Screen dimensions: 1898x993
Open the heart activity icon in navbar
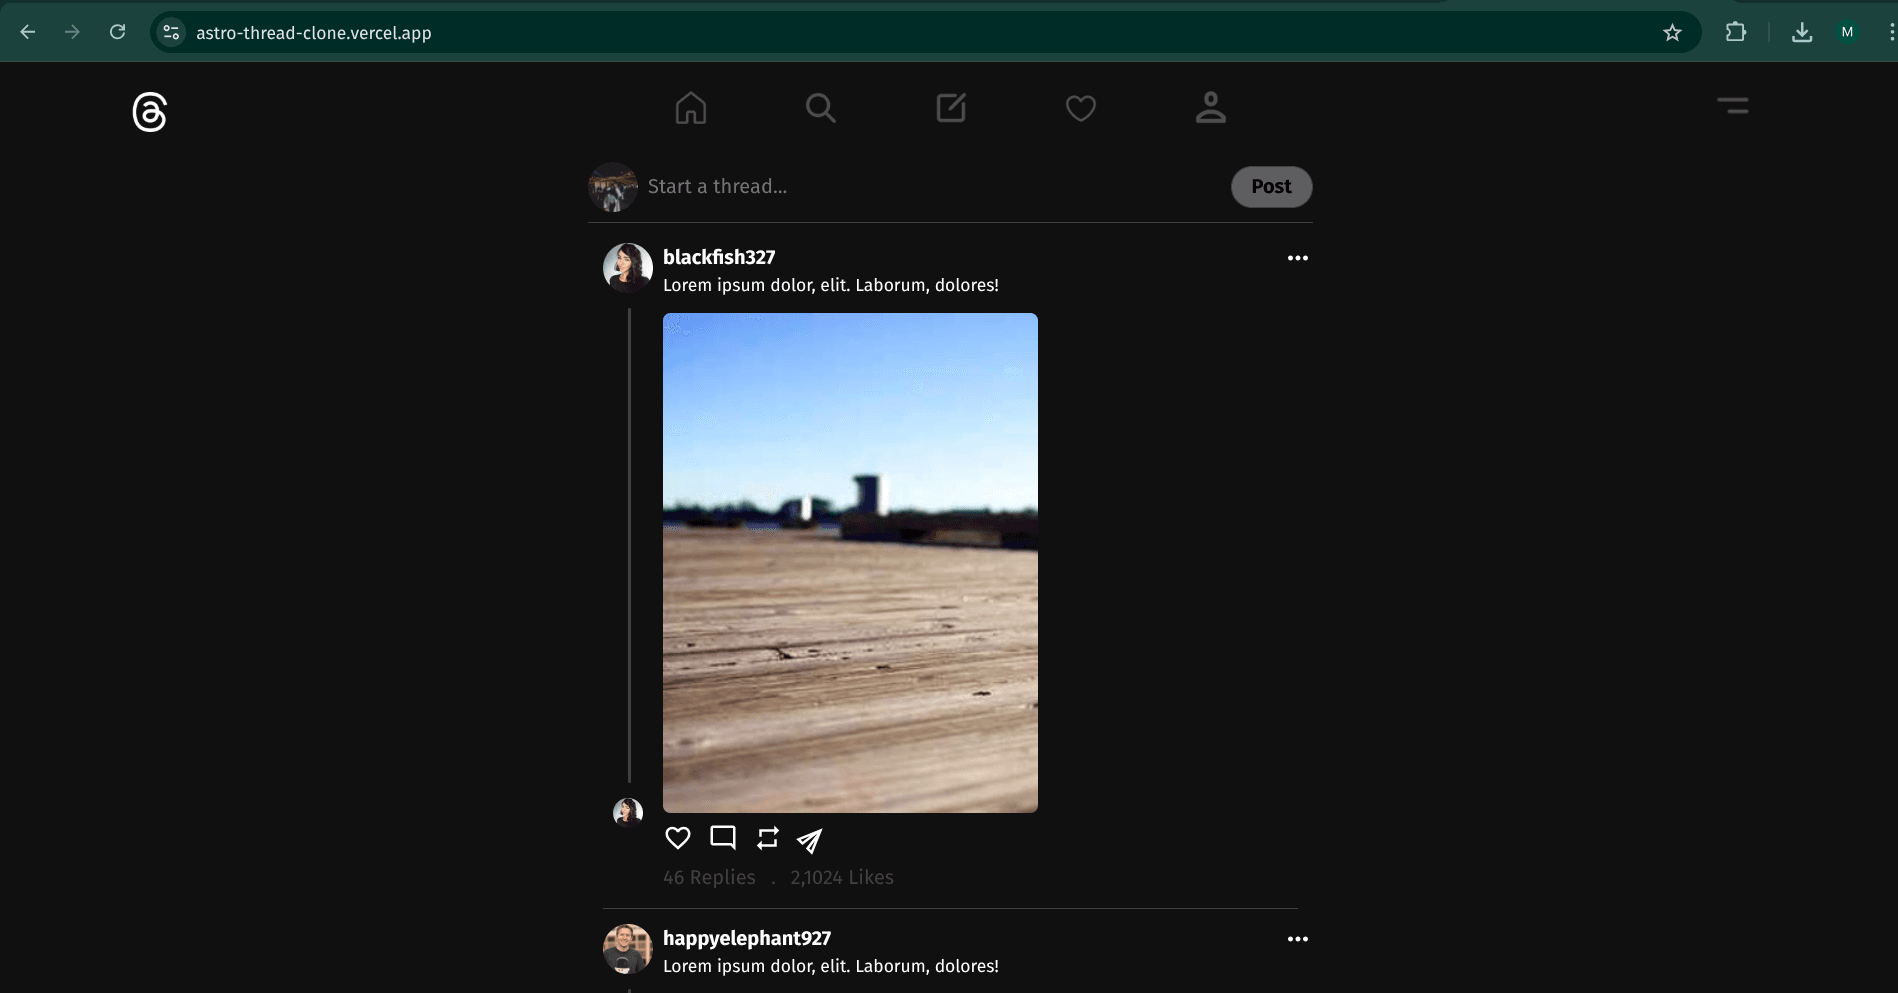point(1080,108)
